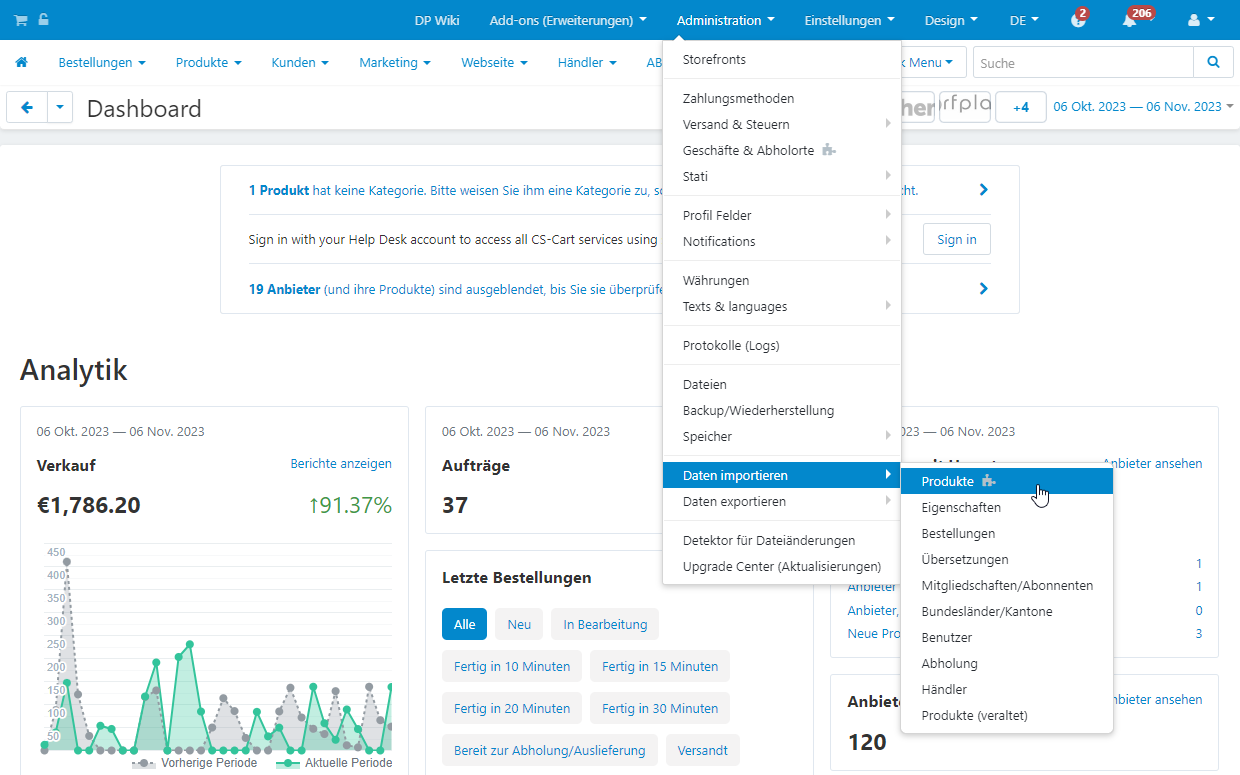Screen dimensions: 1240x775
Task: Choose Produkte (veraltet) import option
Action: [x=1007, y=716]
